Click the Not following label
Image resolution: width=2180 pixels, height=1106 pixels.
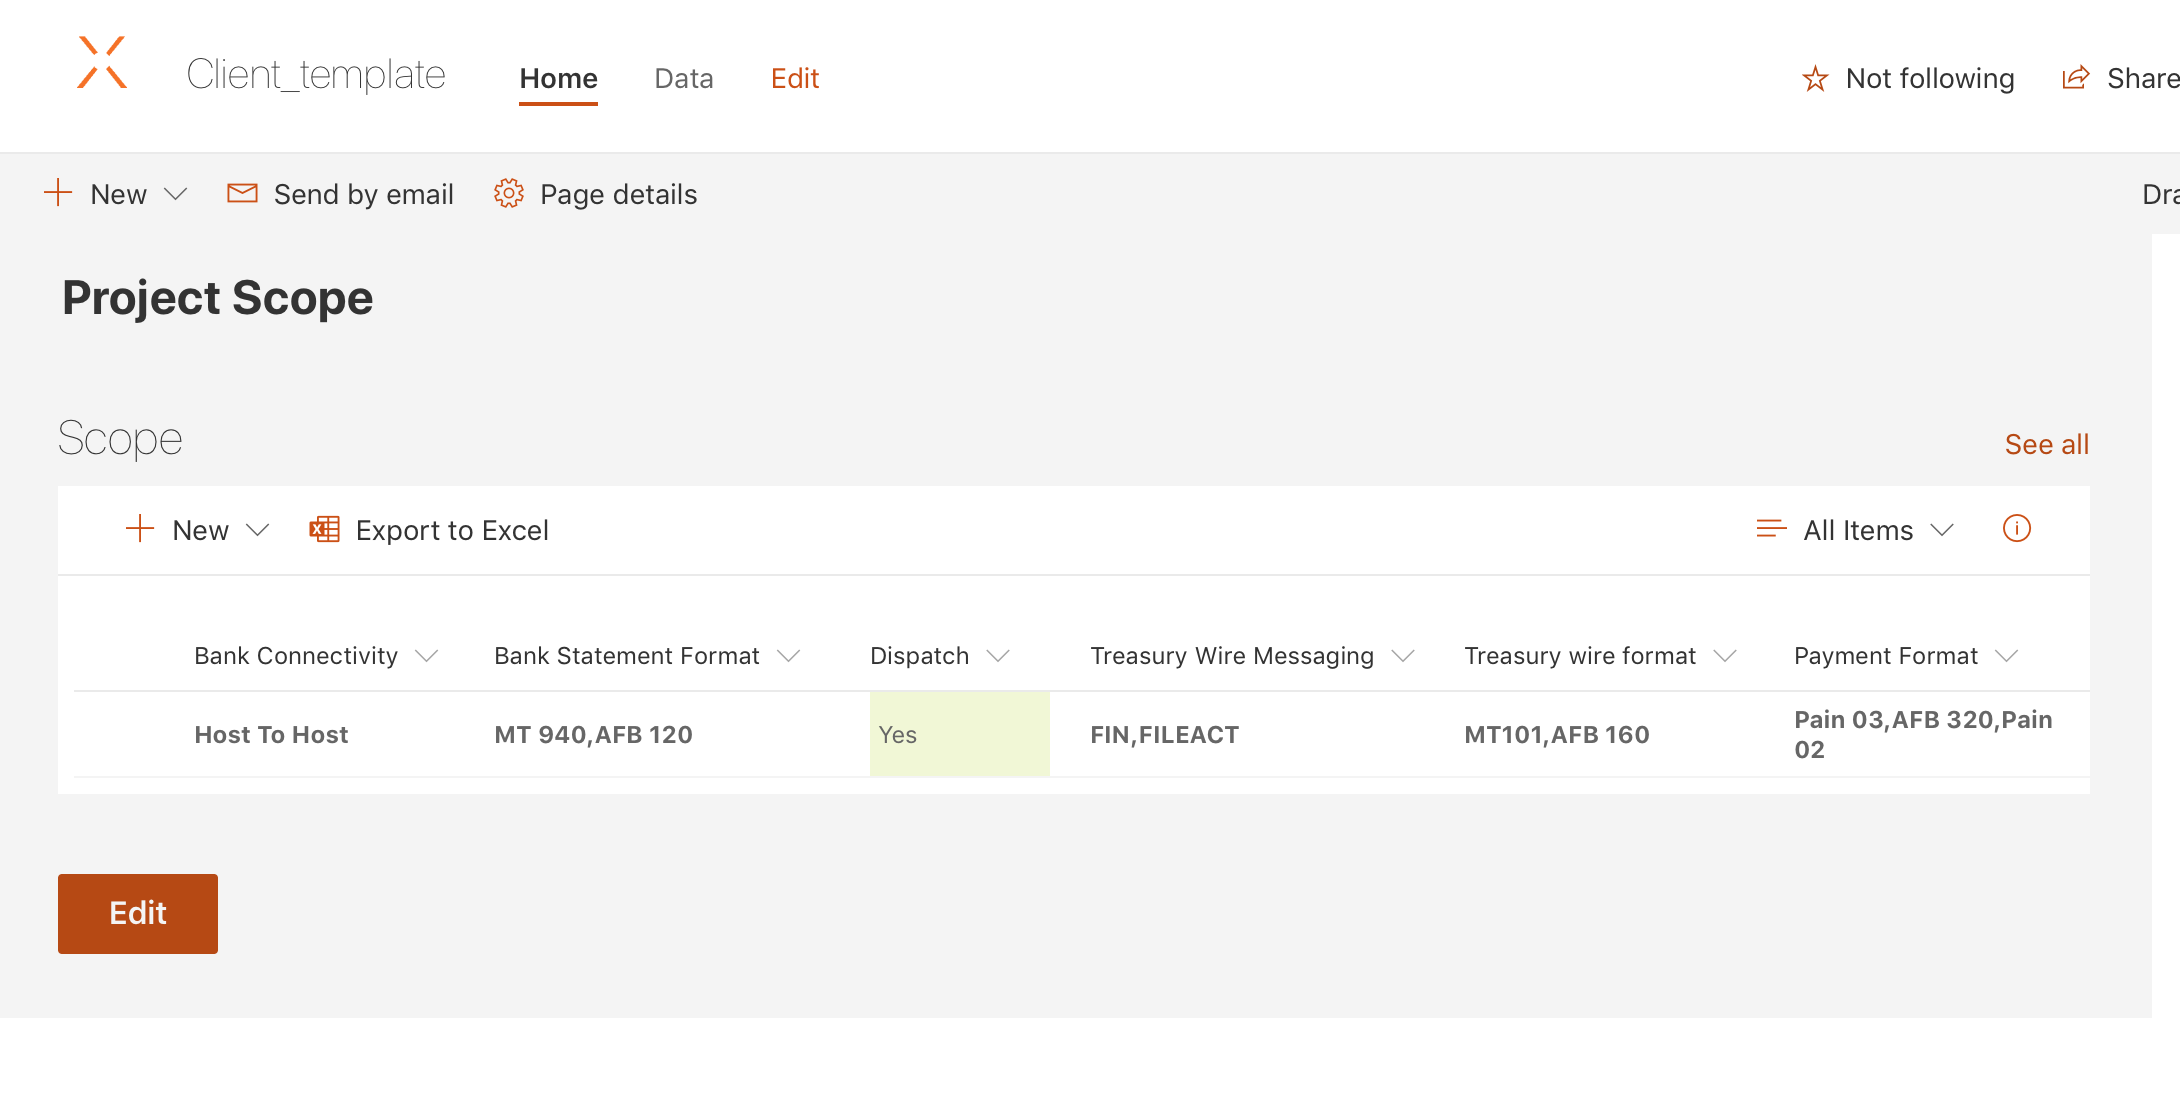click(x=1930, y=78)
